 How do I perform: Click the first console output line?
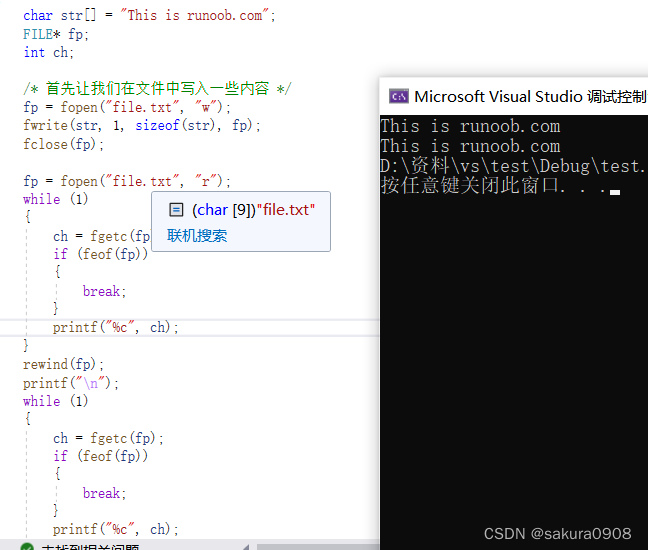pos(470,126)
